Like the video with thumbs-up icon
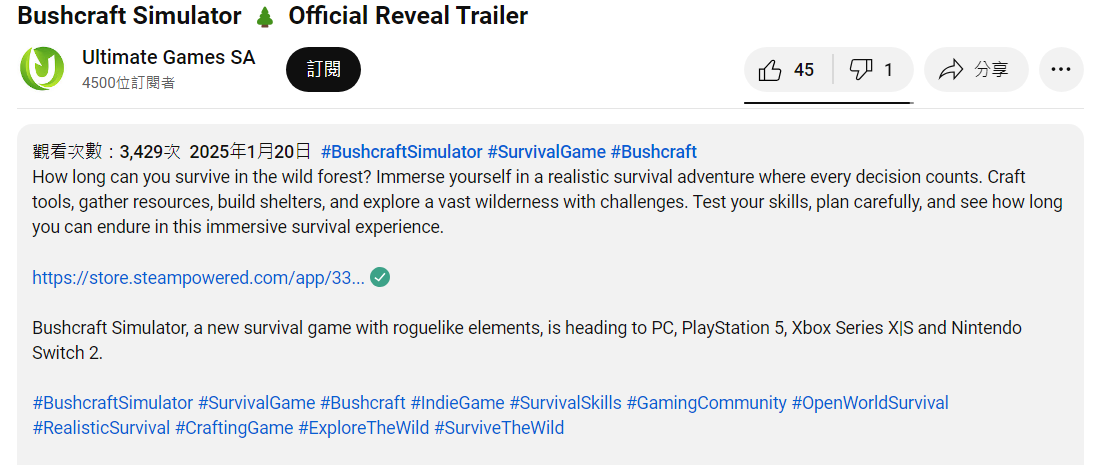This screenshot has height=465, width=1097. [788, 70]
